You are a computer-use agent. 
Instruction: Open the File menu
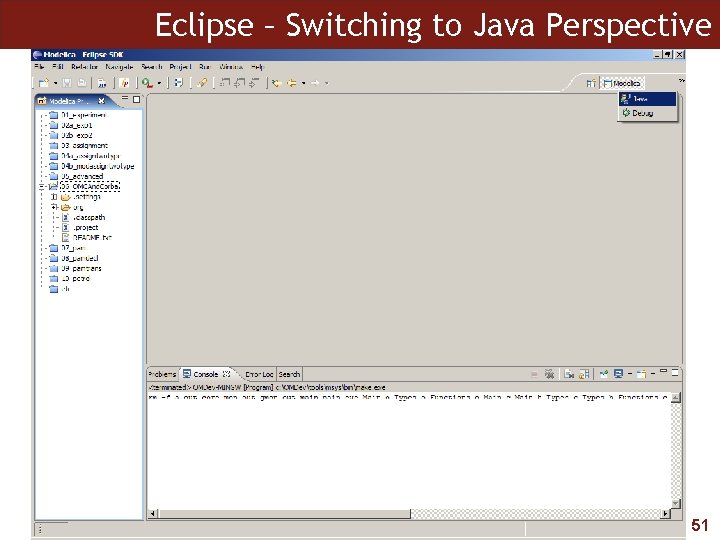(39, 67)
